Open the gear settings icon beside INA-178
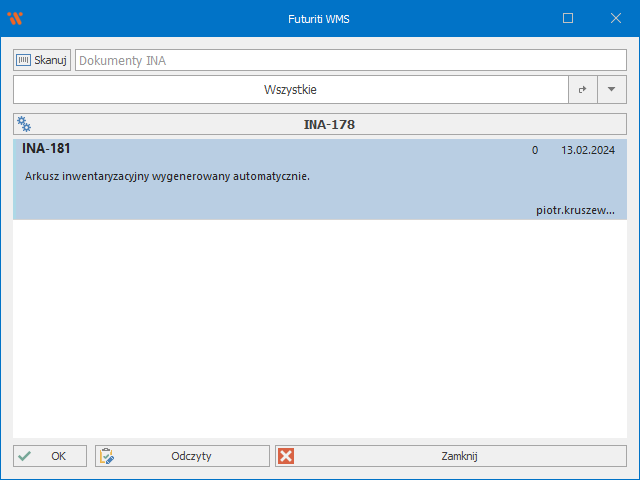 click(24, 125)
